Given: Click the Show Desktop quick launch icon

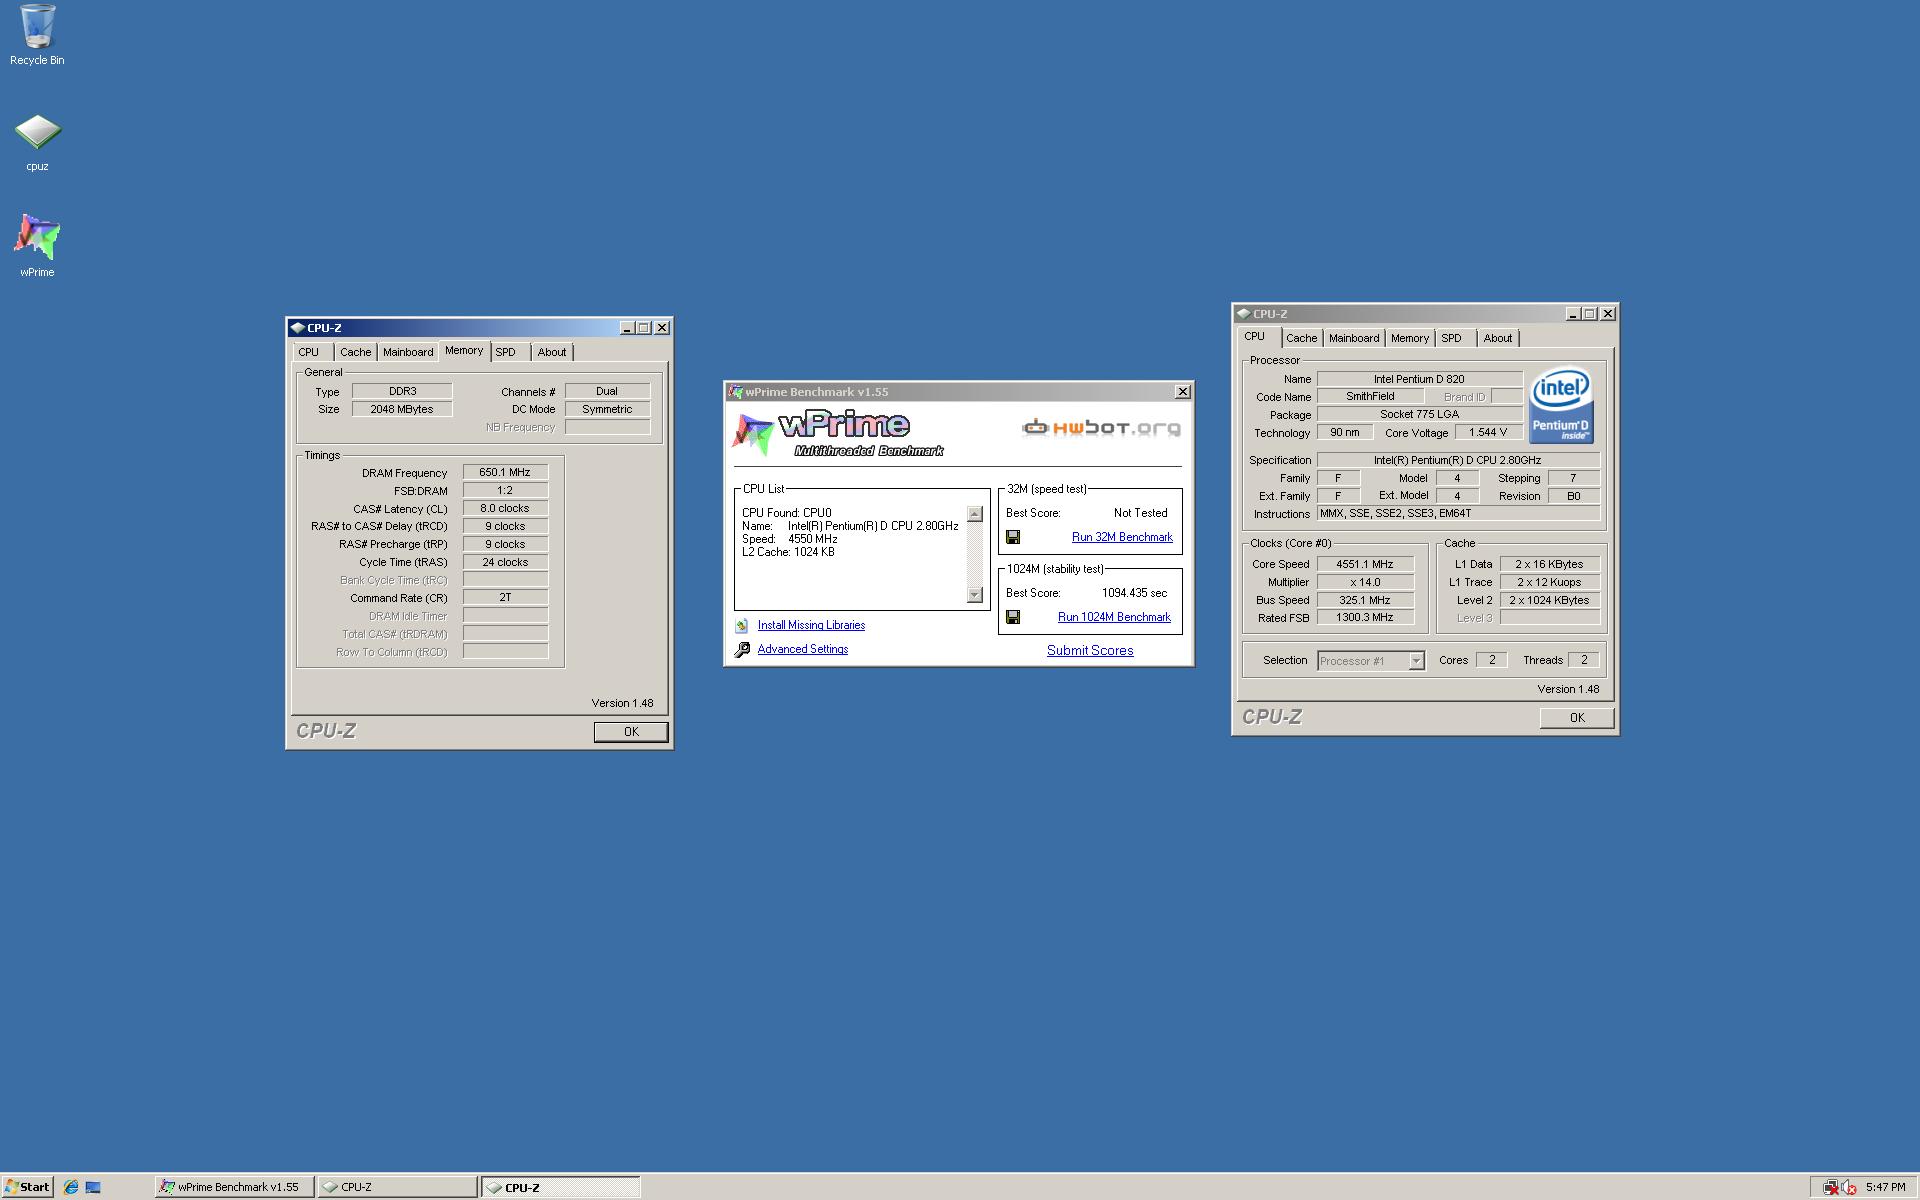Looking at the screenshot, I should pyautogui.click(x=93, y=1187).
